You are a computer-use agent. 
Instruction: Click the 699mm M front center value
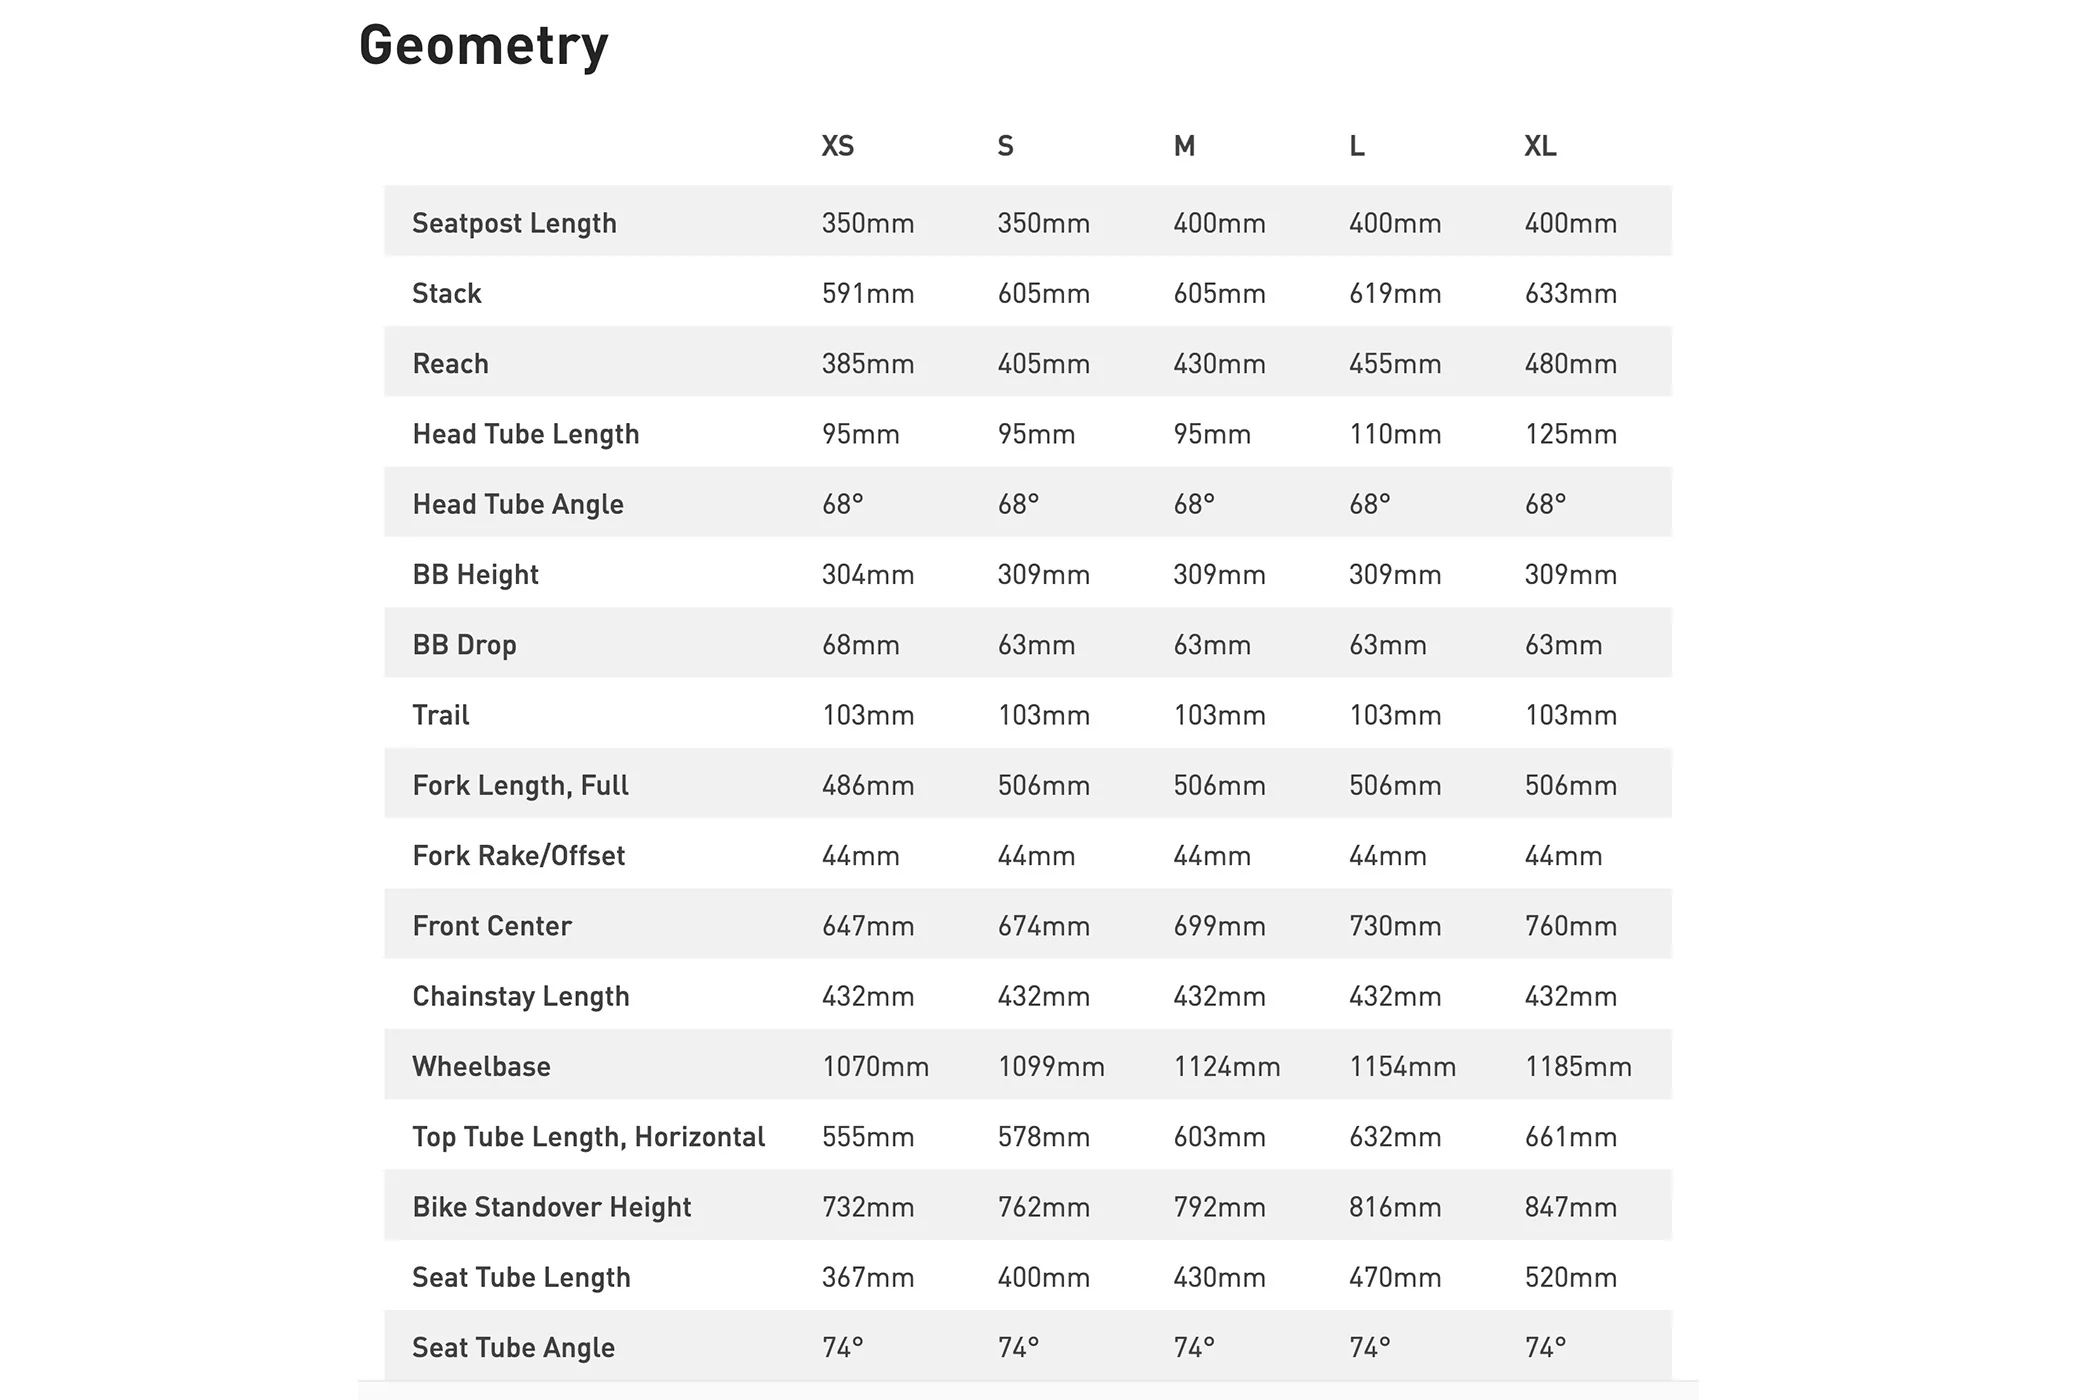coord(1219,926)
